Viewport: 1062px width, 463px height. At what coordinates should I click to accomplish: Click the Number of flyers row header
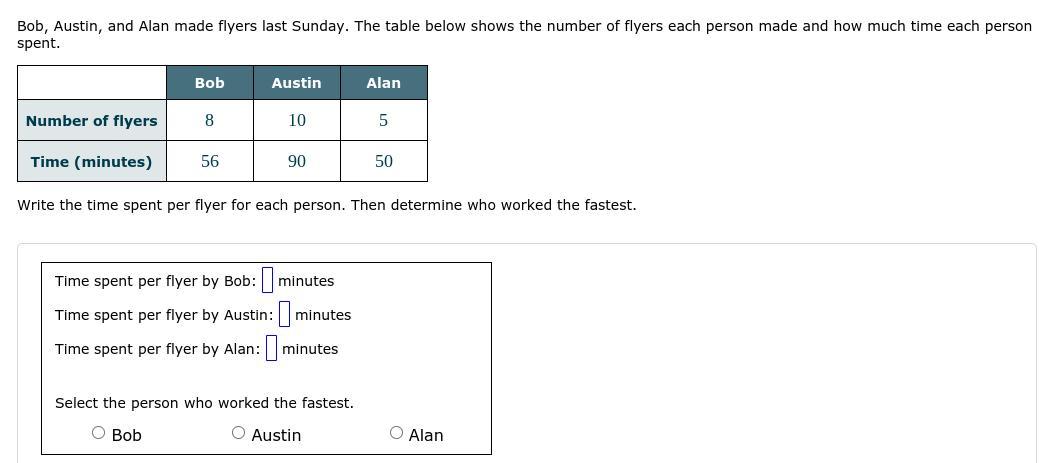(91, 120)
